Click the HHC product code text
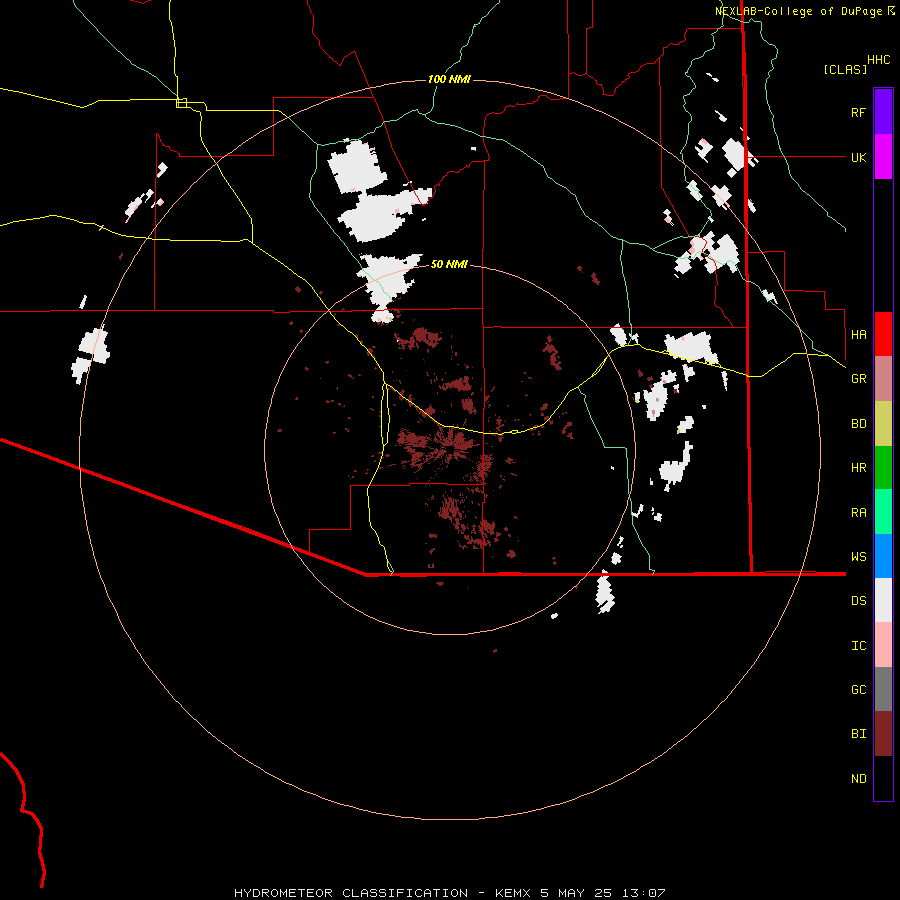This screenshot has height=900, width=900. point(878,60)
